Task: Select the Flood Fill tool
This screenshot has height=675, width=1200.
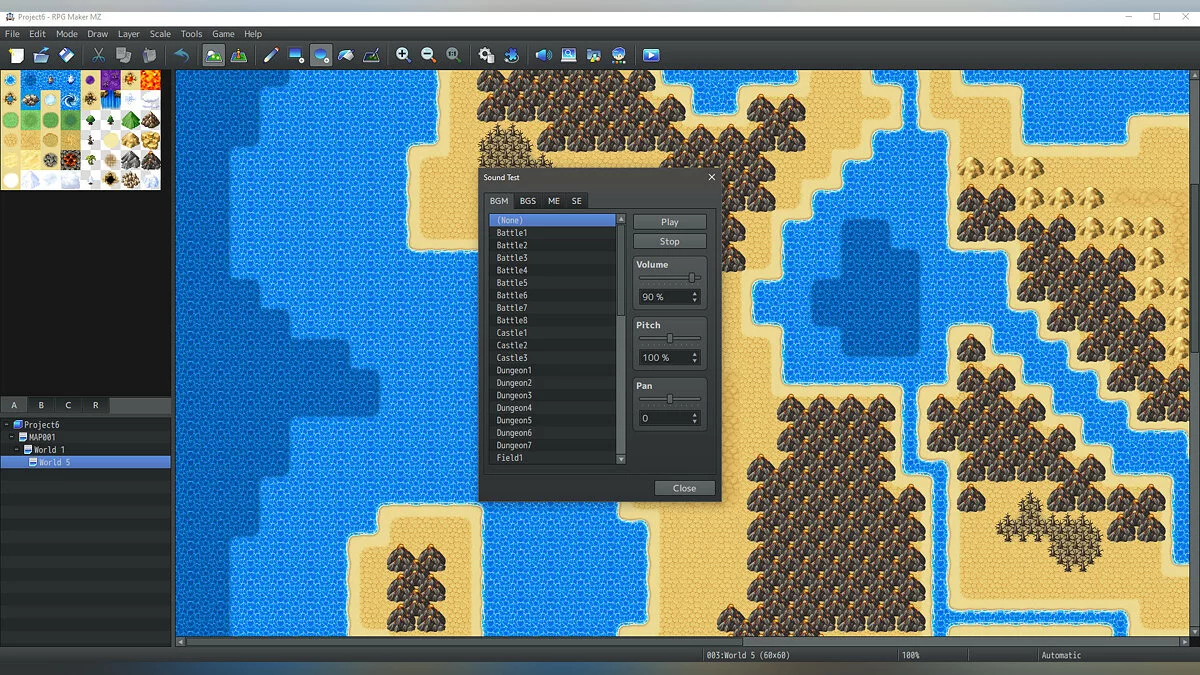Action: (x=345, y=55)
